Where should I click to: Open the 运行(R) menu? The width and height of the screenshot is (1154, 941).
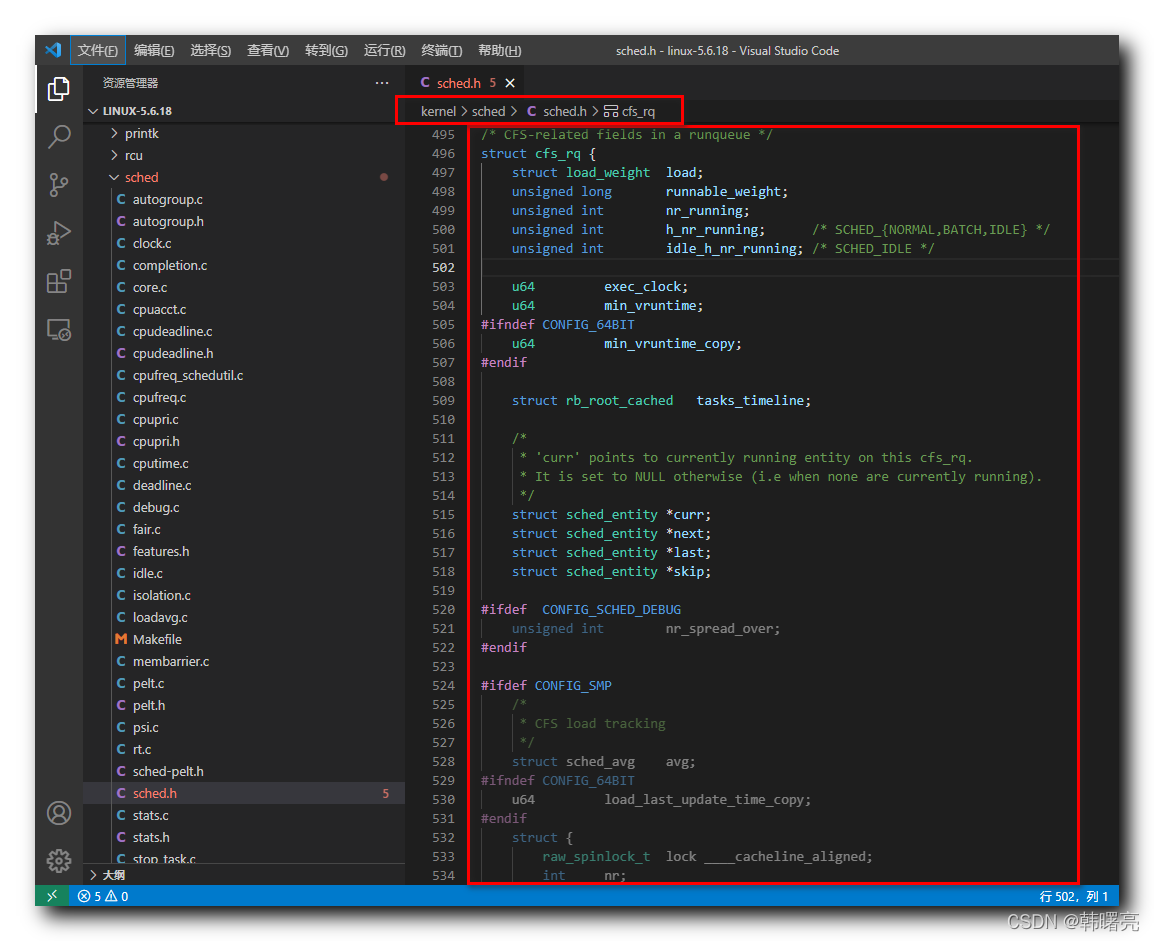pos(384,50)
